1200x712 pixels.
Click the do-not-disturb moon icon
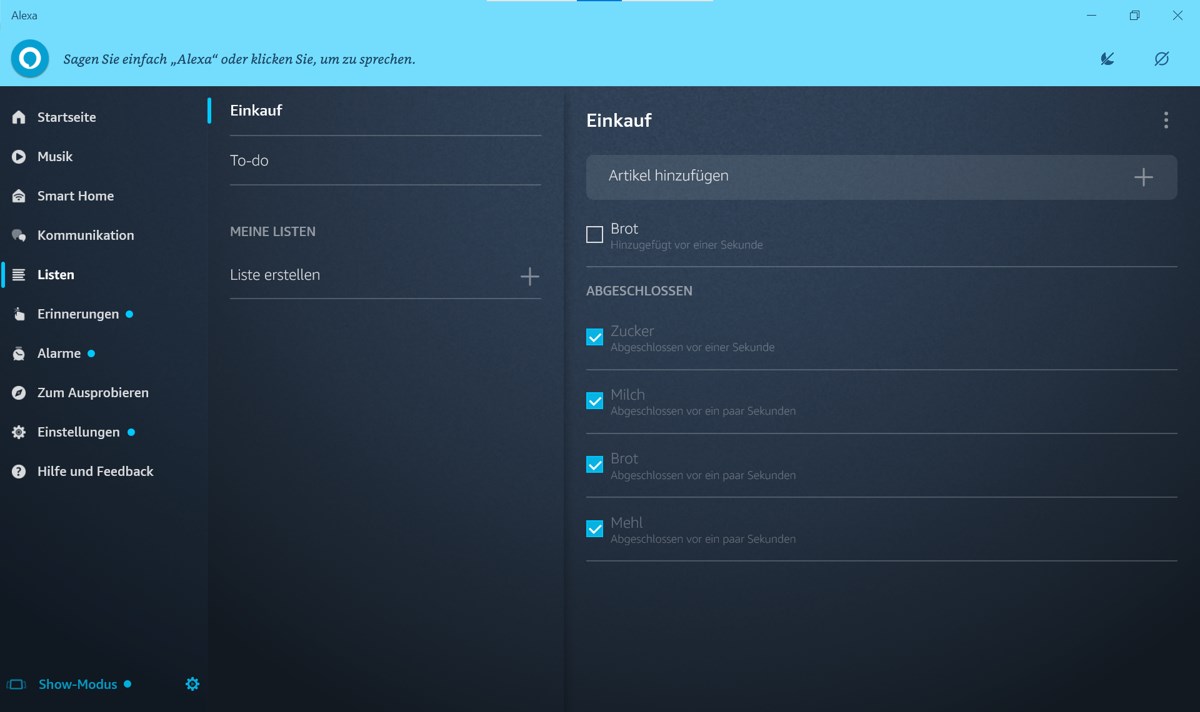pyautogui.click(x=1107, y=59)
